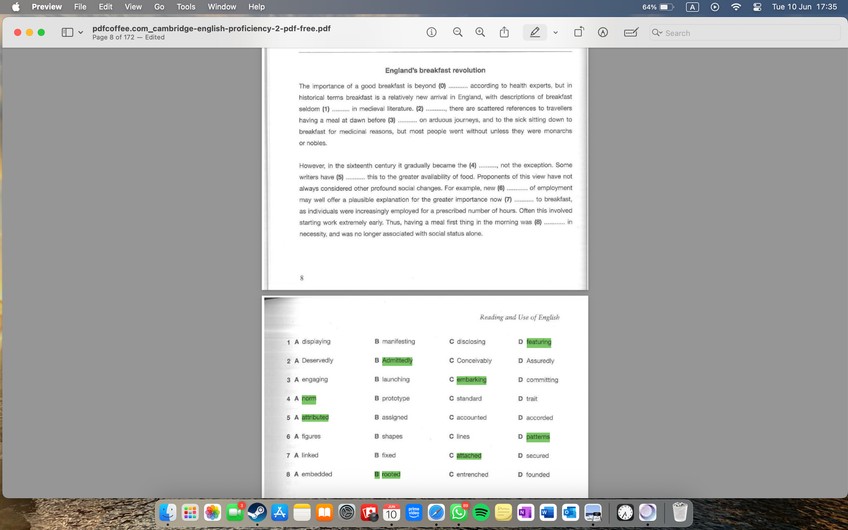Open highlight color dropdown arrow

click(555, 32)
